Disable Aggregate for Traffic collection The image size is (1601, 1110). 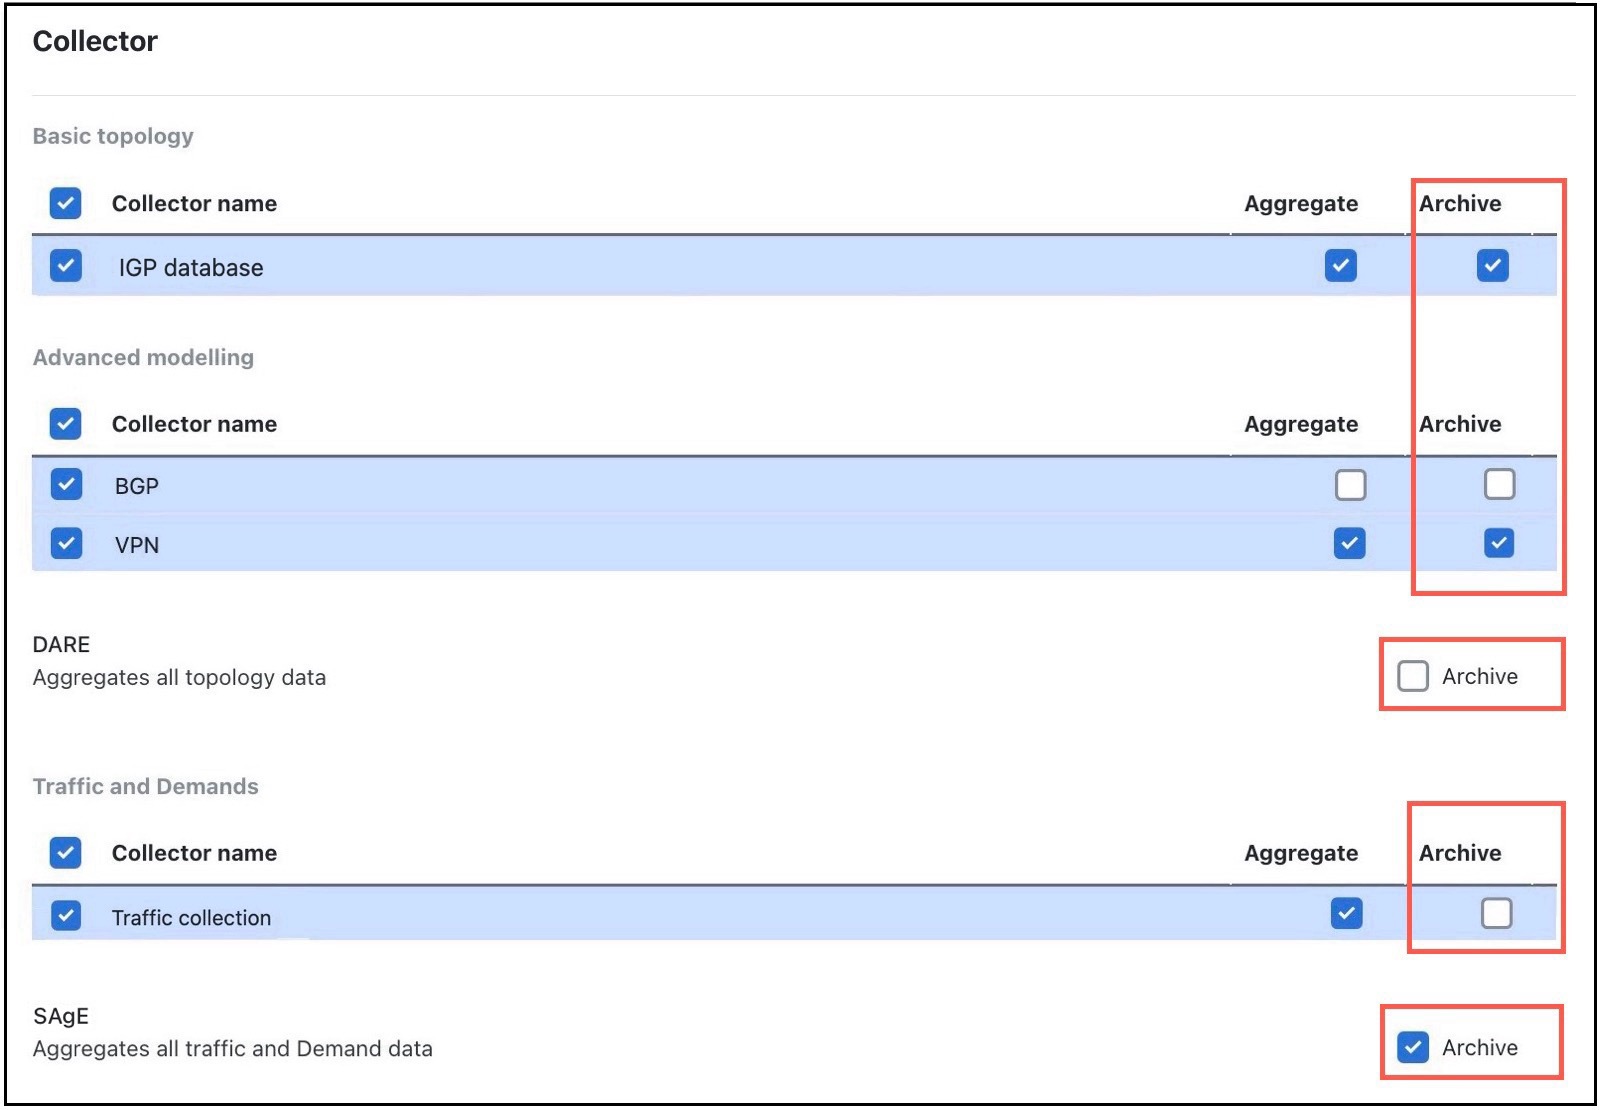[x=1348, y=913]
